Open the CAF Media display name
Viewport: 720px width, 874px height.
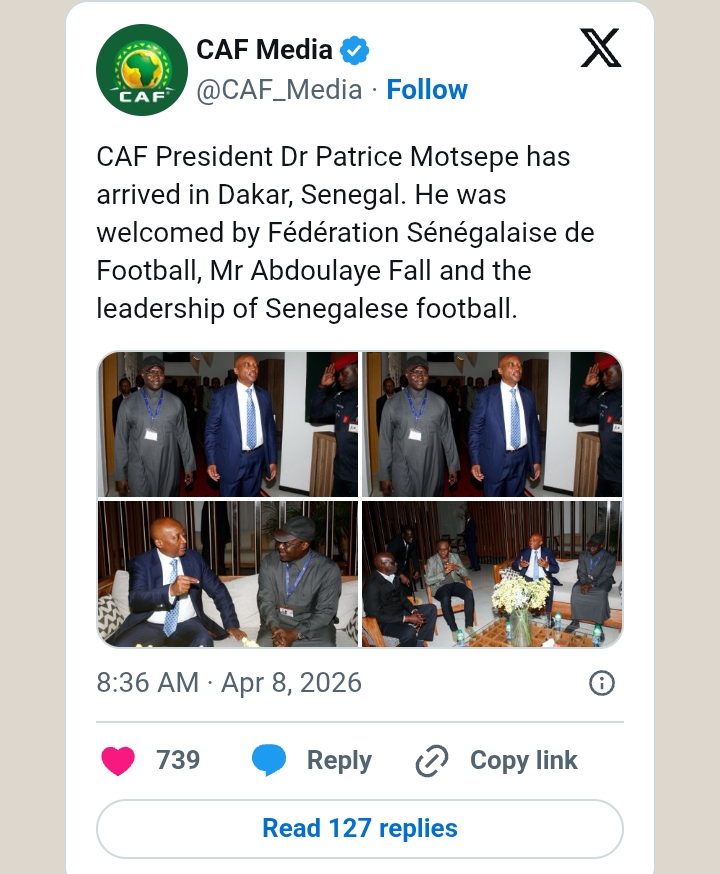click(x=264, y=48)
